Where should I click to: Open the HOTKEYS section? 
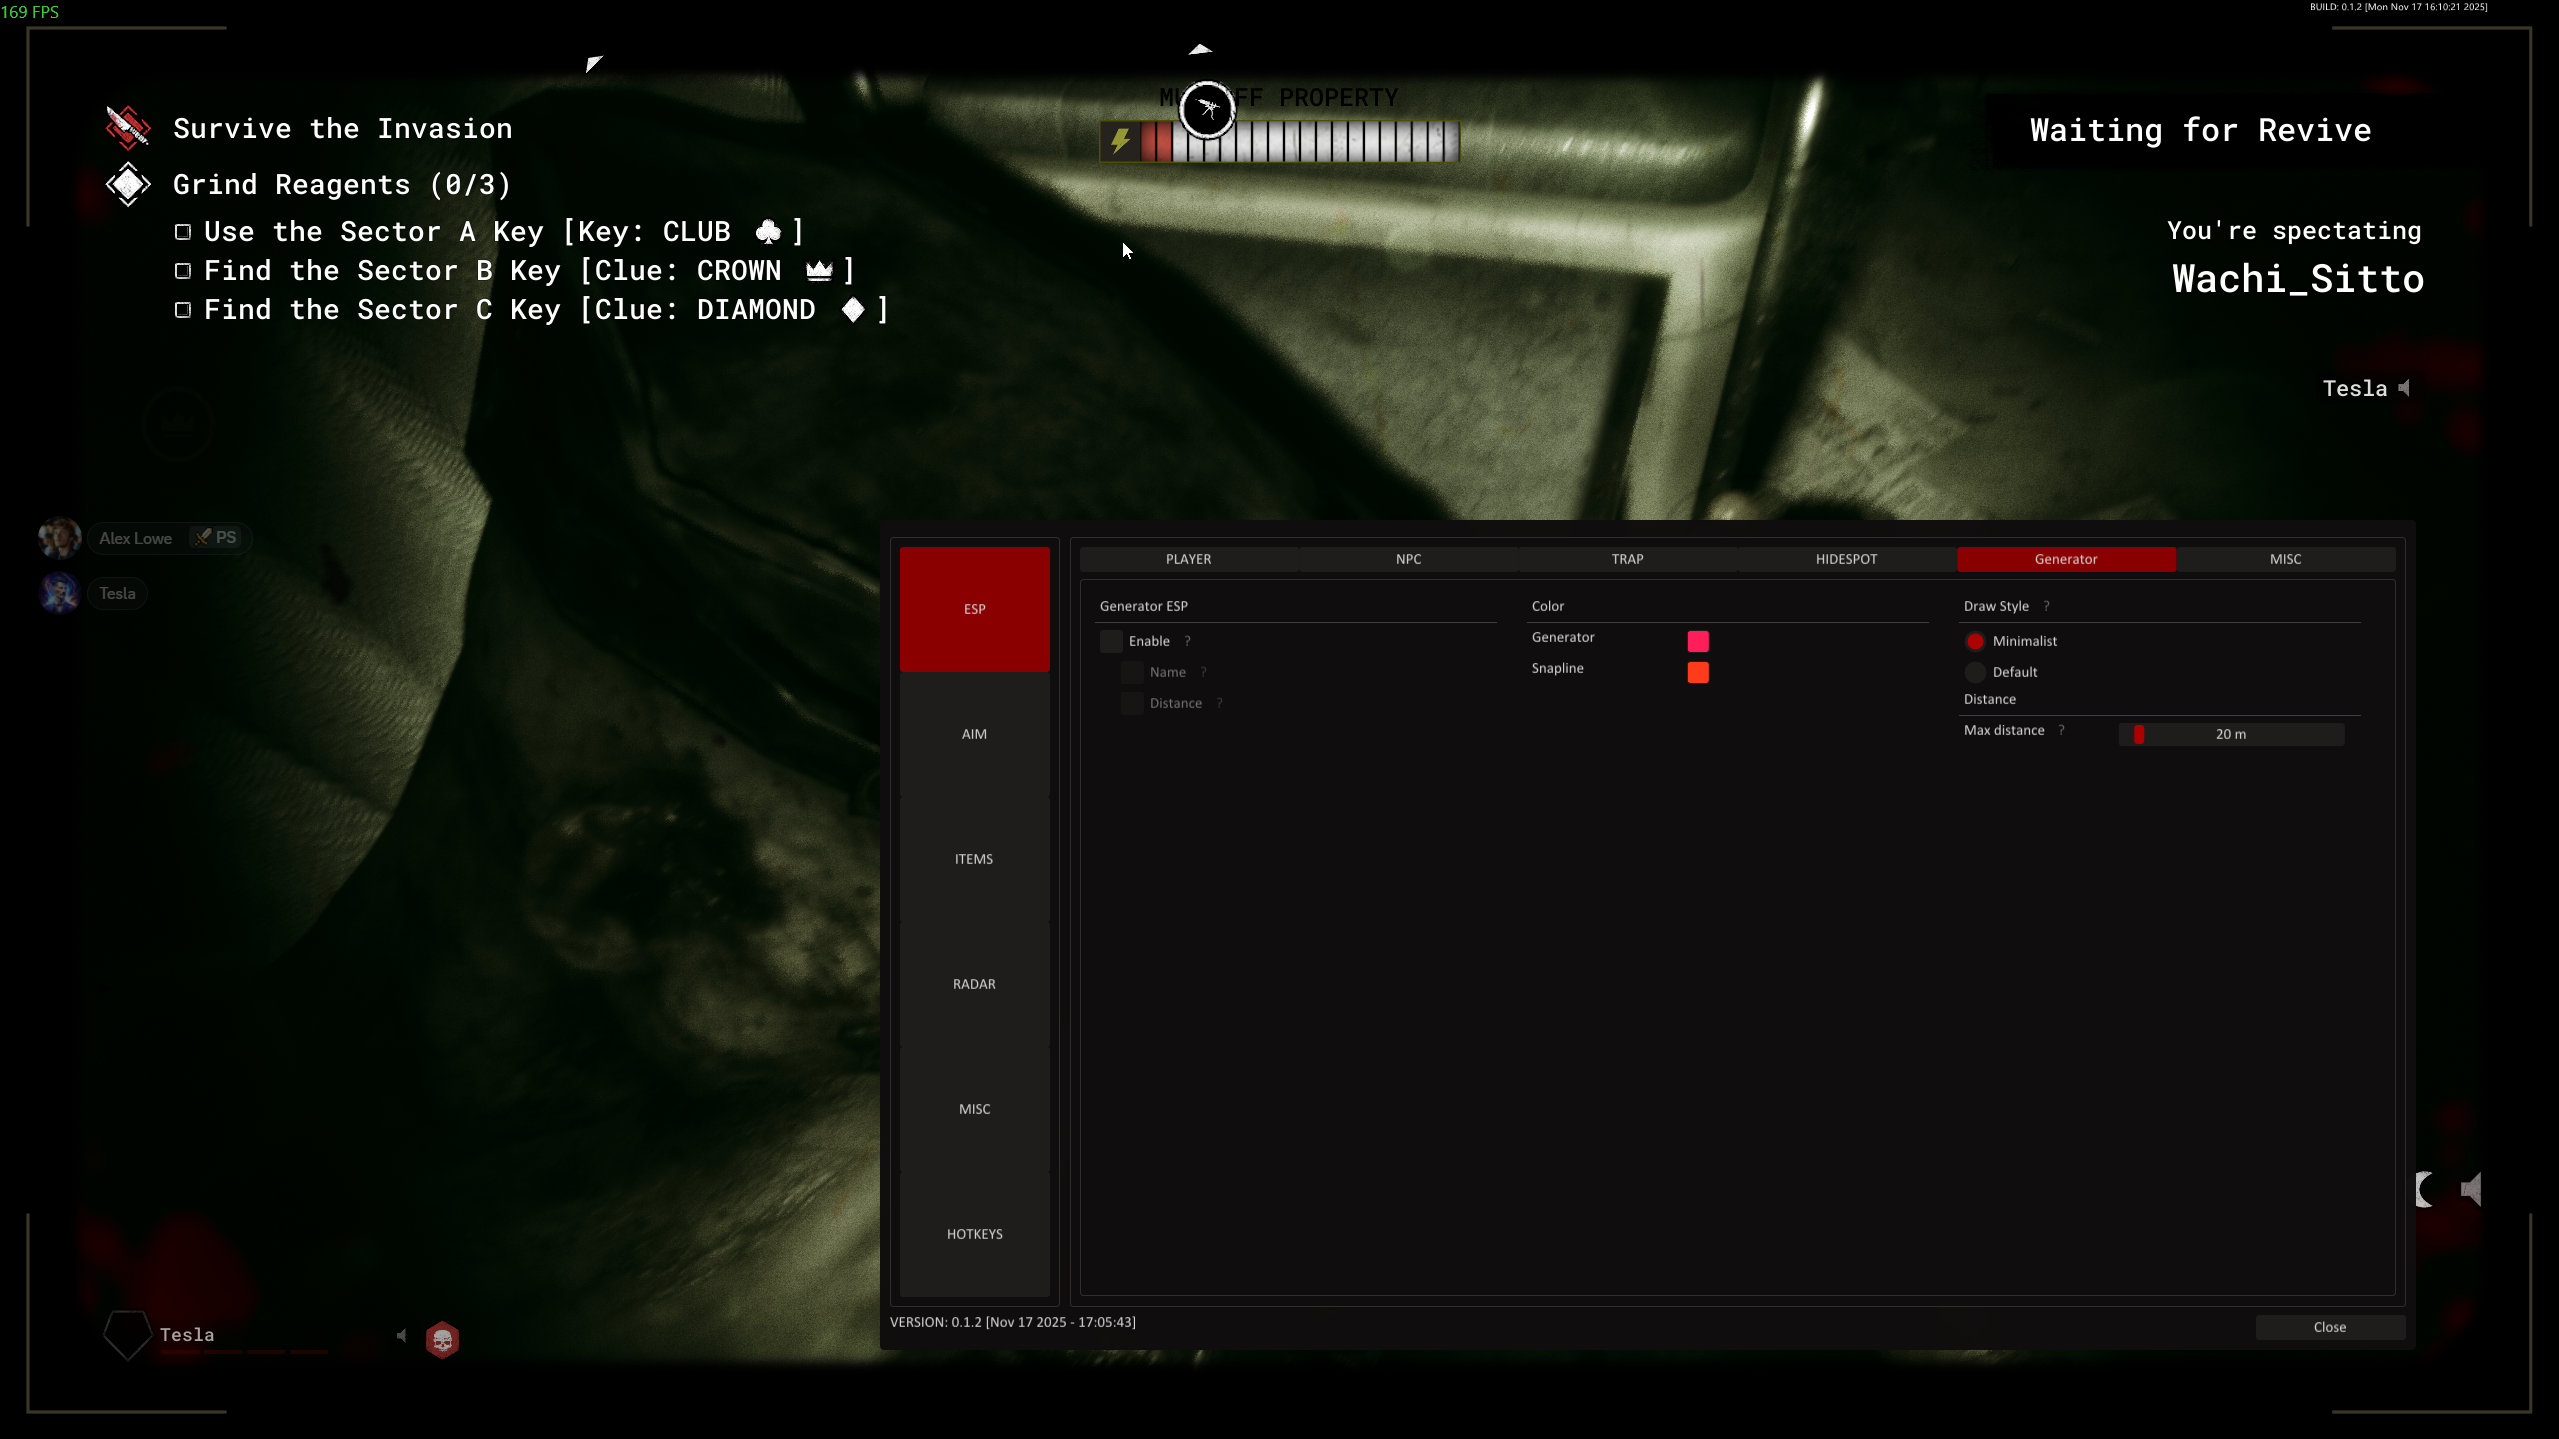974,1234
